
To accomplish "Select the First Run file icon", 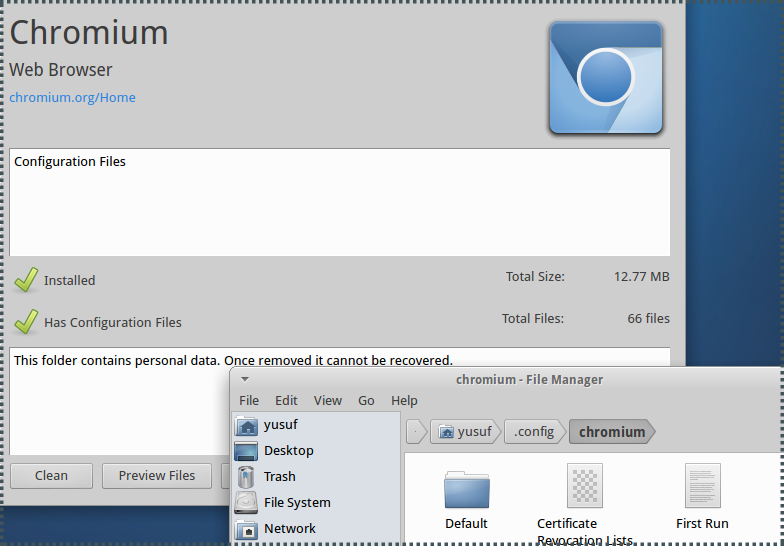I will (x=702, y=486).
